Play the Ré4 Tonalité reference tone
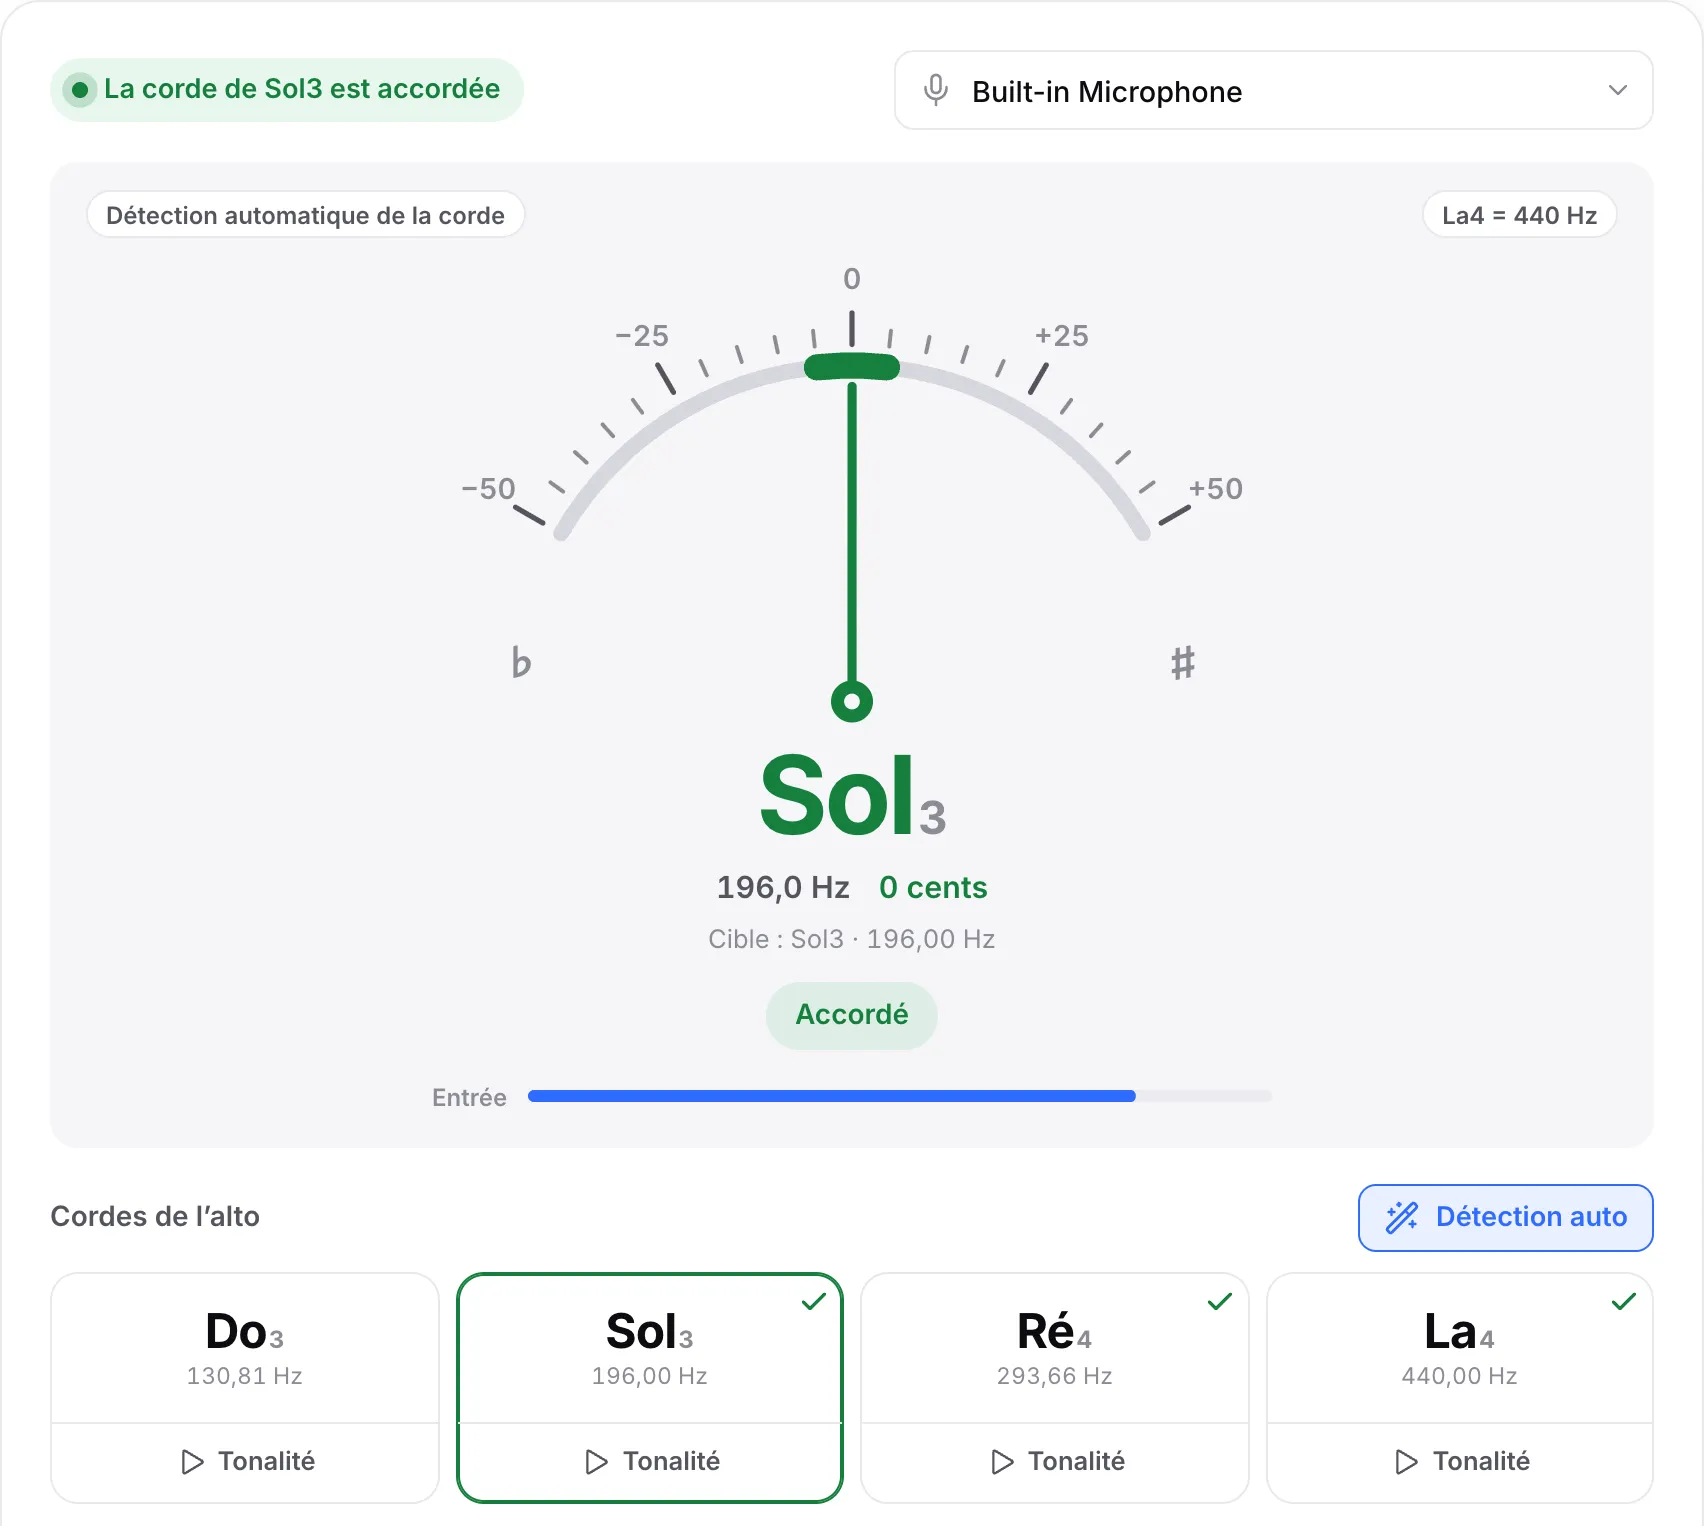Image resolution: width=1704 pixels, height=1526 pixels. (x=1055, y=1462)
